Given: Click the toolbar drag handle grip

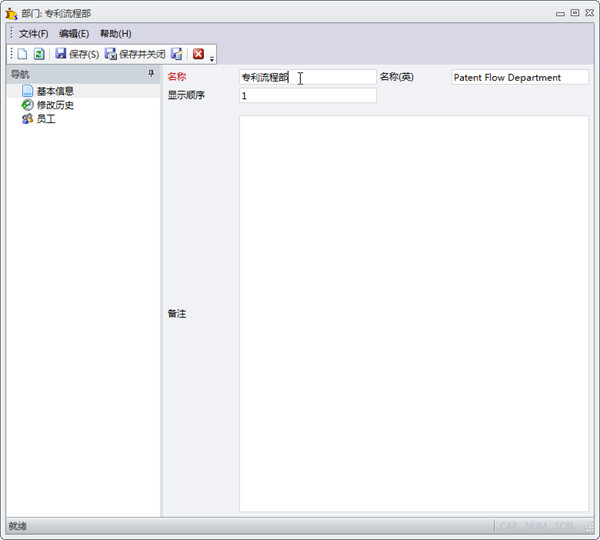Looking at the screenshot, I should 11,54.
